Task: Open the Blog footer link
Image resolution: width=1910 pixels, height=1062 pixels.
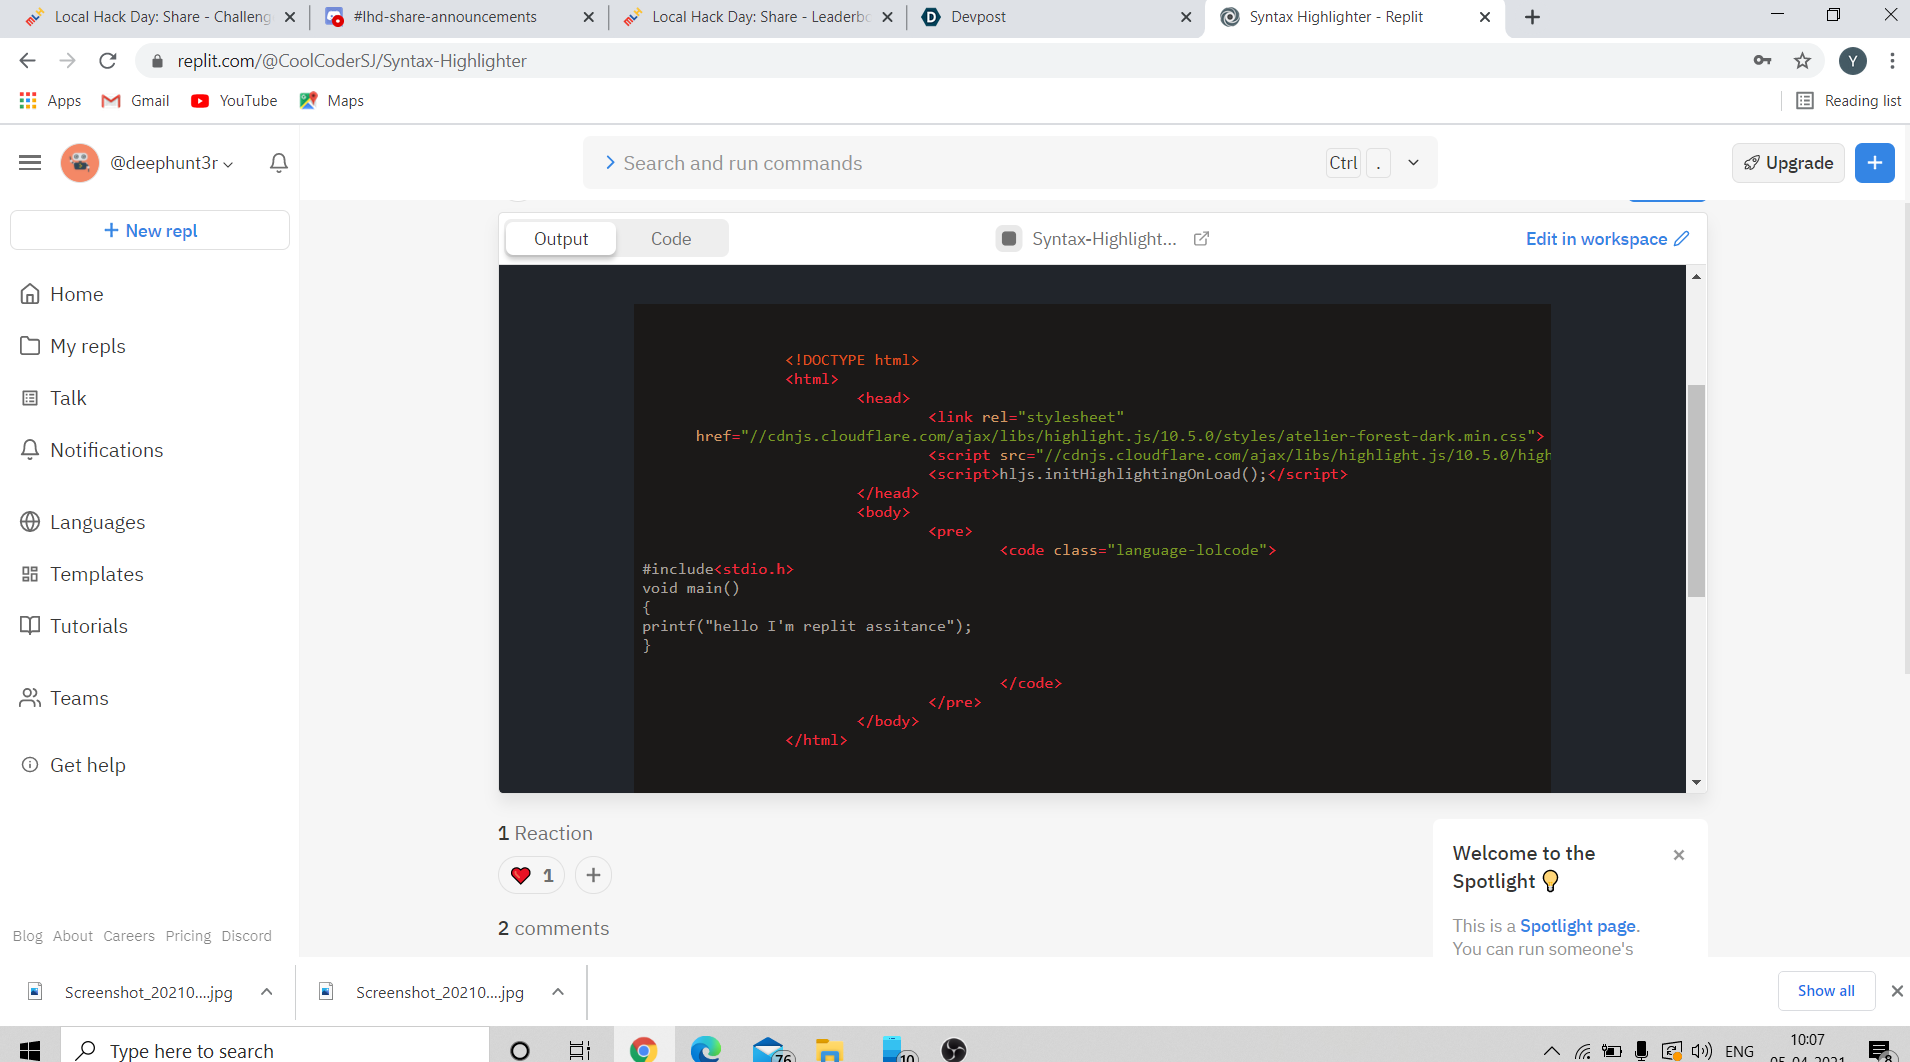Action: (27, 936)
